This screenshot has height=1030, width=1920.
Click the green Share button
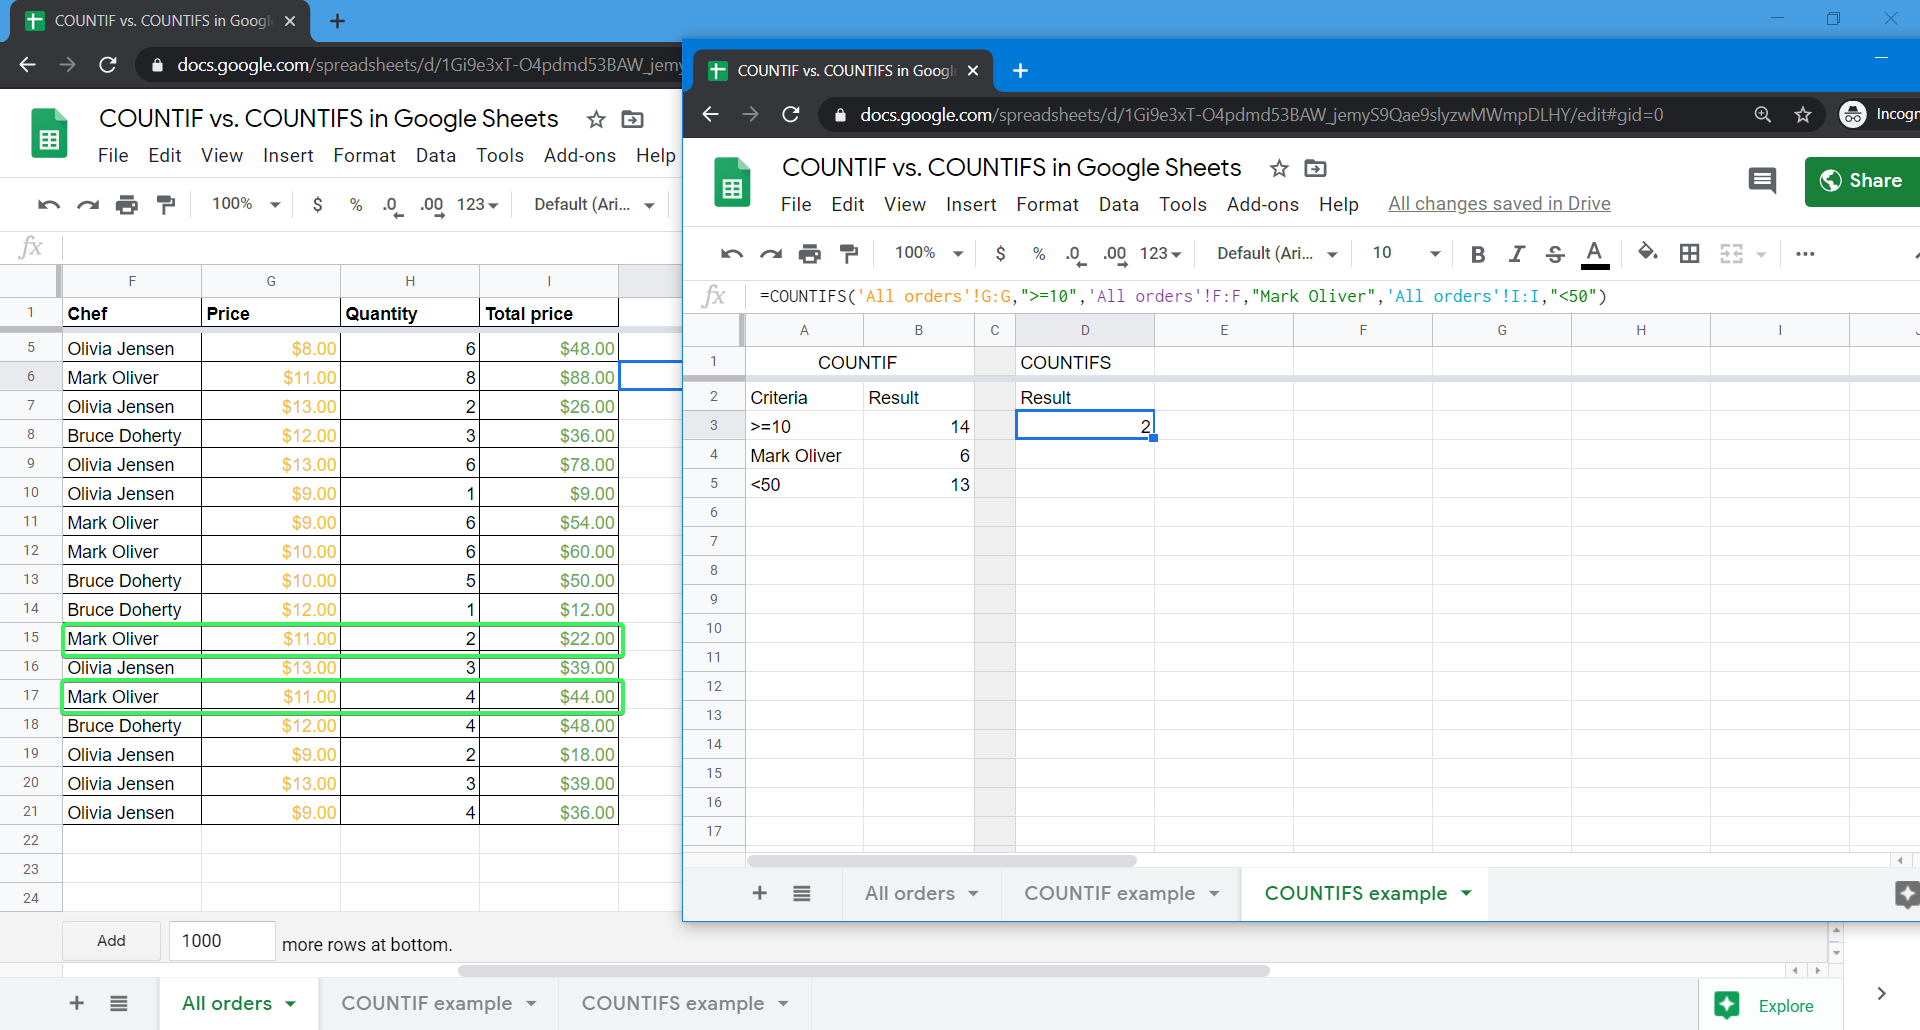tap(1862, 181)
